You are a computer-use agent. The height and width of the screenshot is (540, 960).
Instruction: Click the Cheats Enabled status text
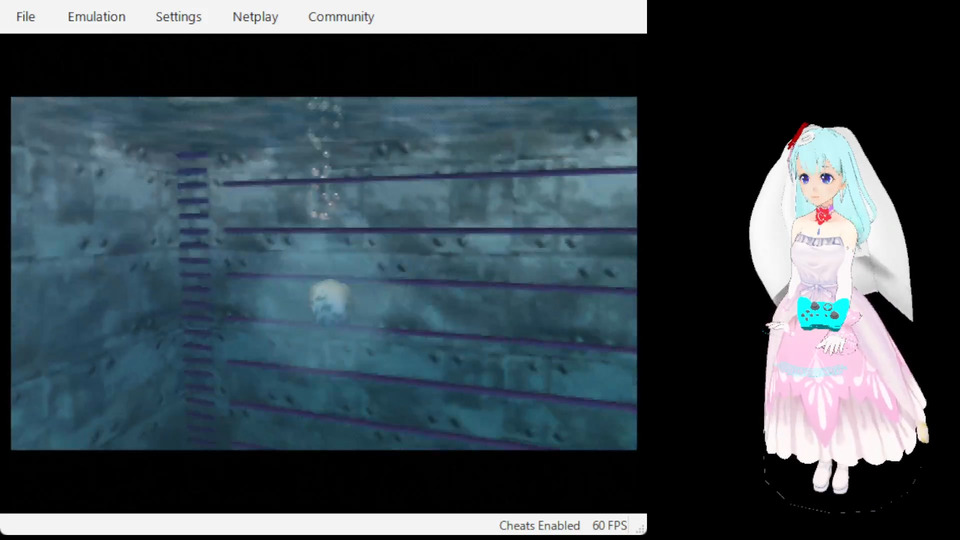click(x=539, y=525)
